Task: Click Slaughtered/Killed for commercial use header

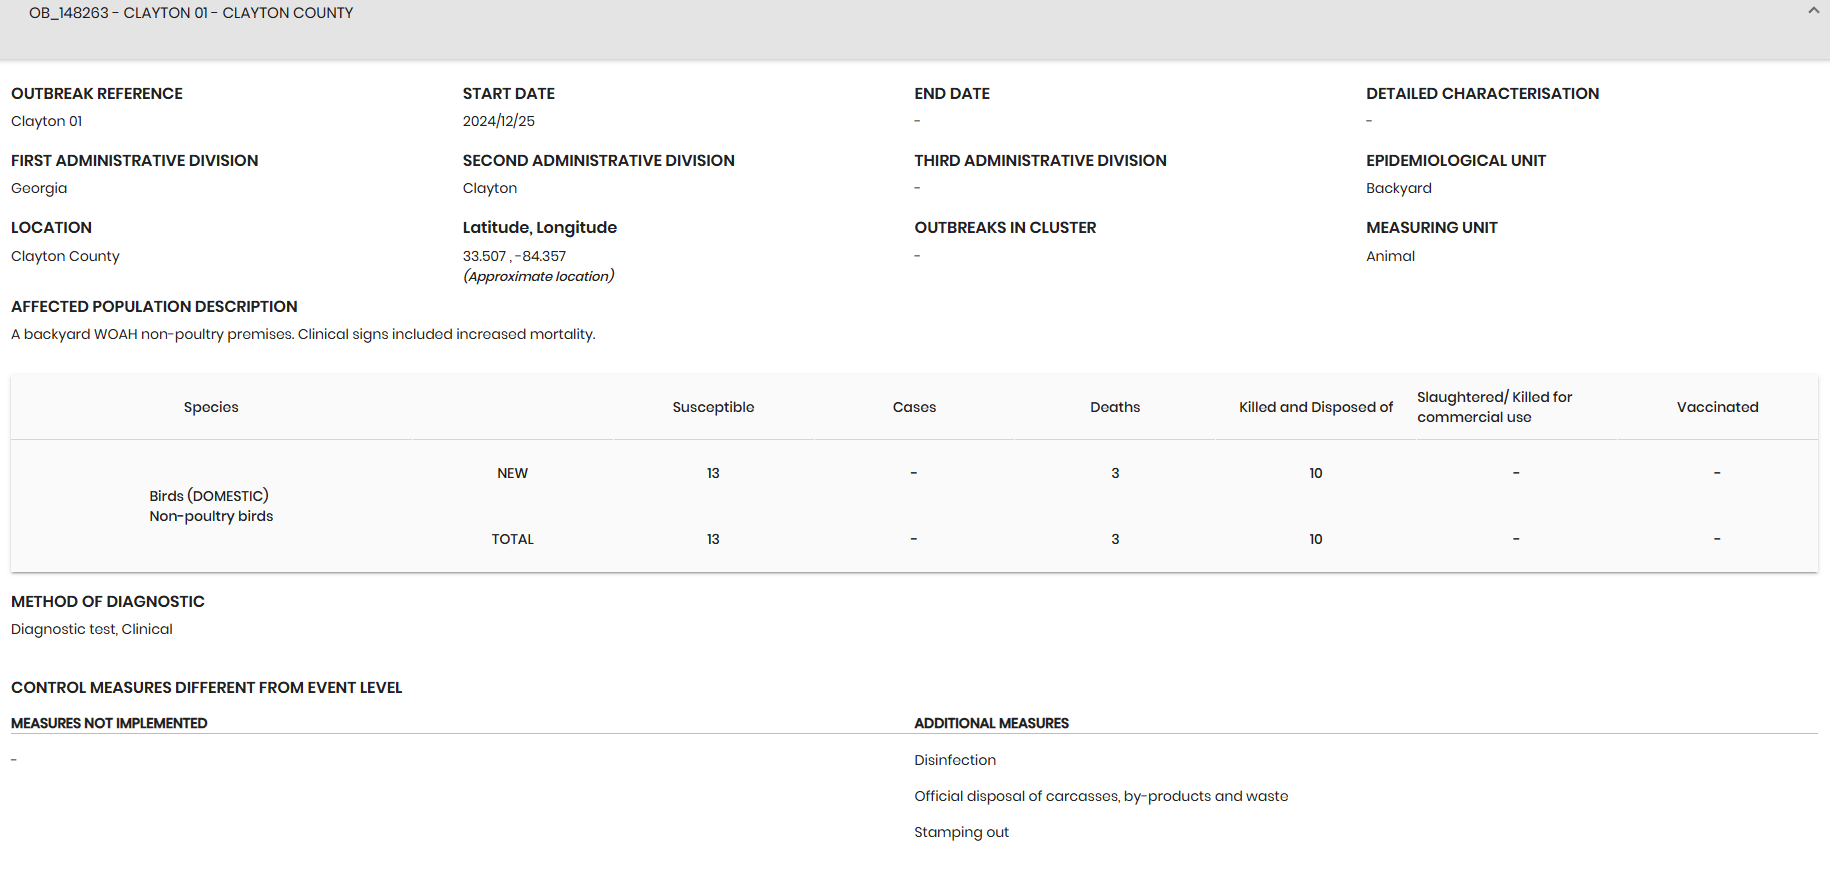Action: 1495,407
